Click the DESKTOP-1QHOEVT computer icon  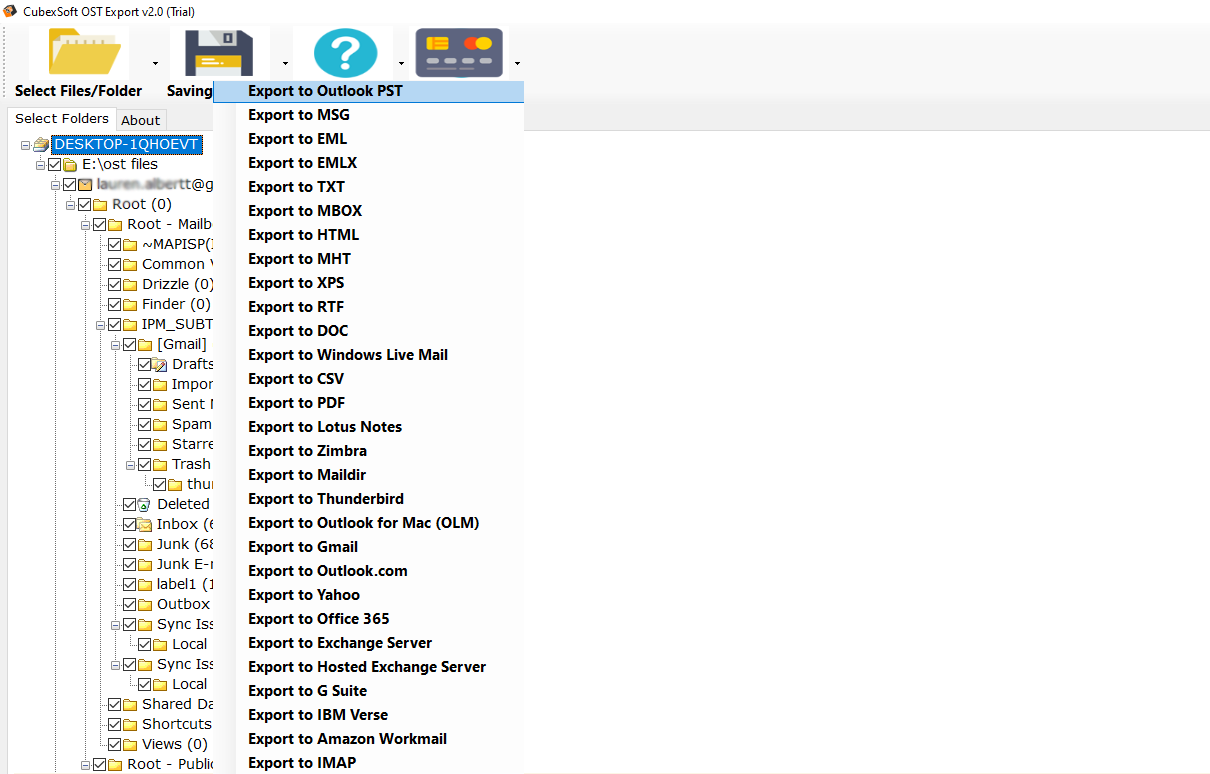click(x=41, y=144)
